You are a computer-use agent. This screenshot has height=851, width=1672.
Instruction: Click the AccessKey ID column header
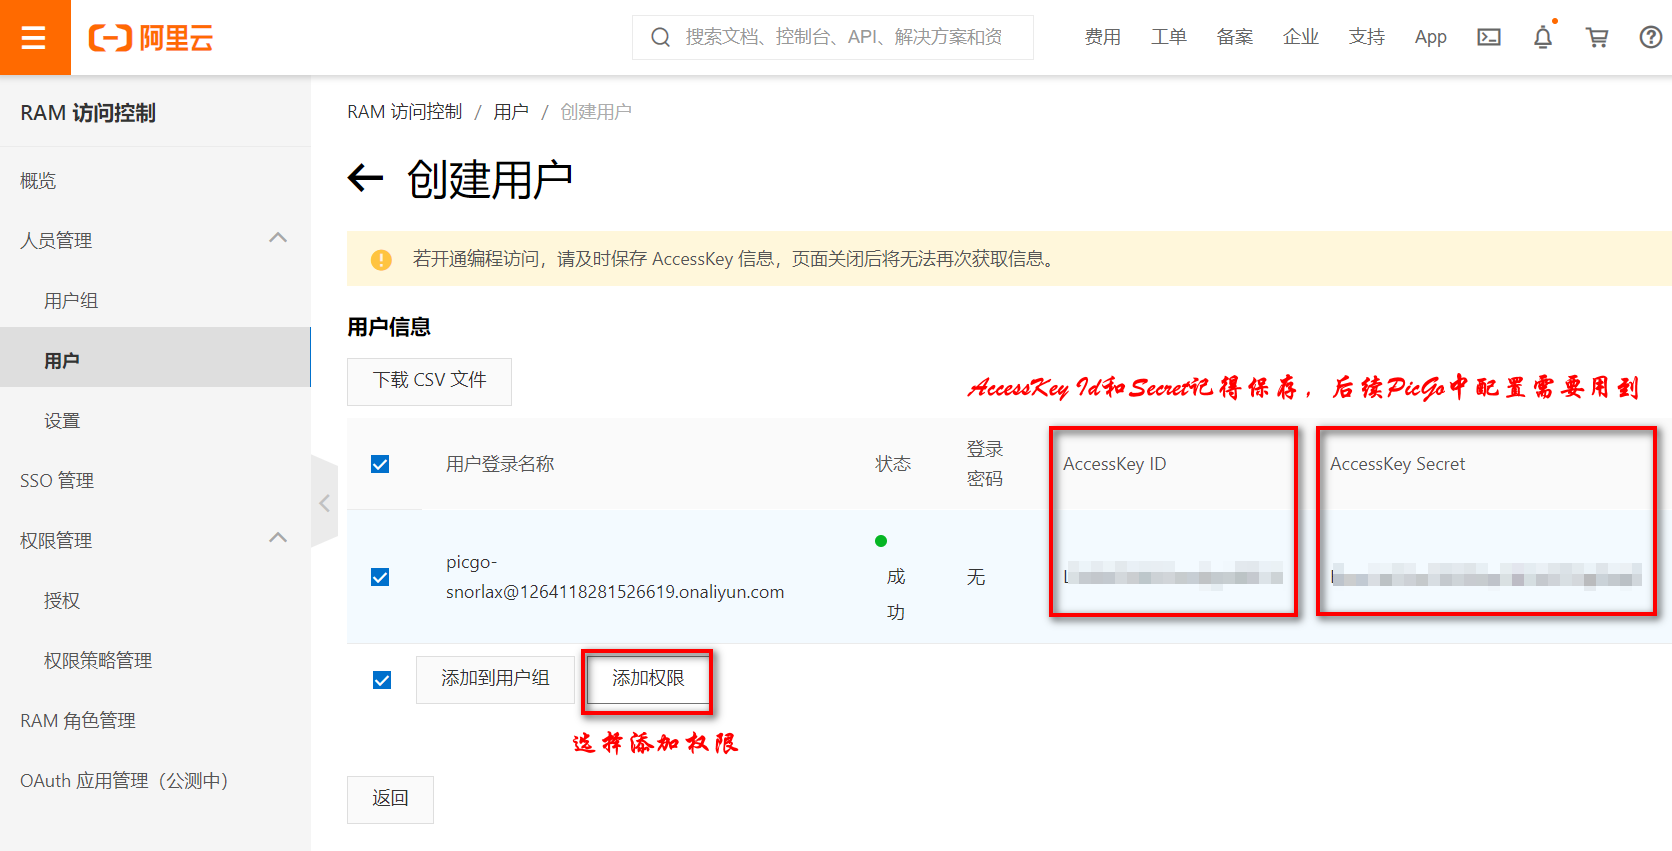pyautogui.click(x=1114, y=464)
